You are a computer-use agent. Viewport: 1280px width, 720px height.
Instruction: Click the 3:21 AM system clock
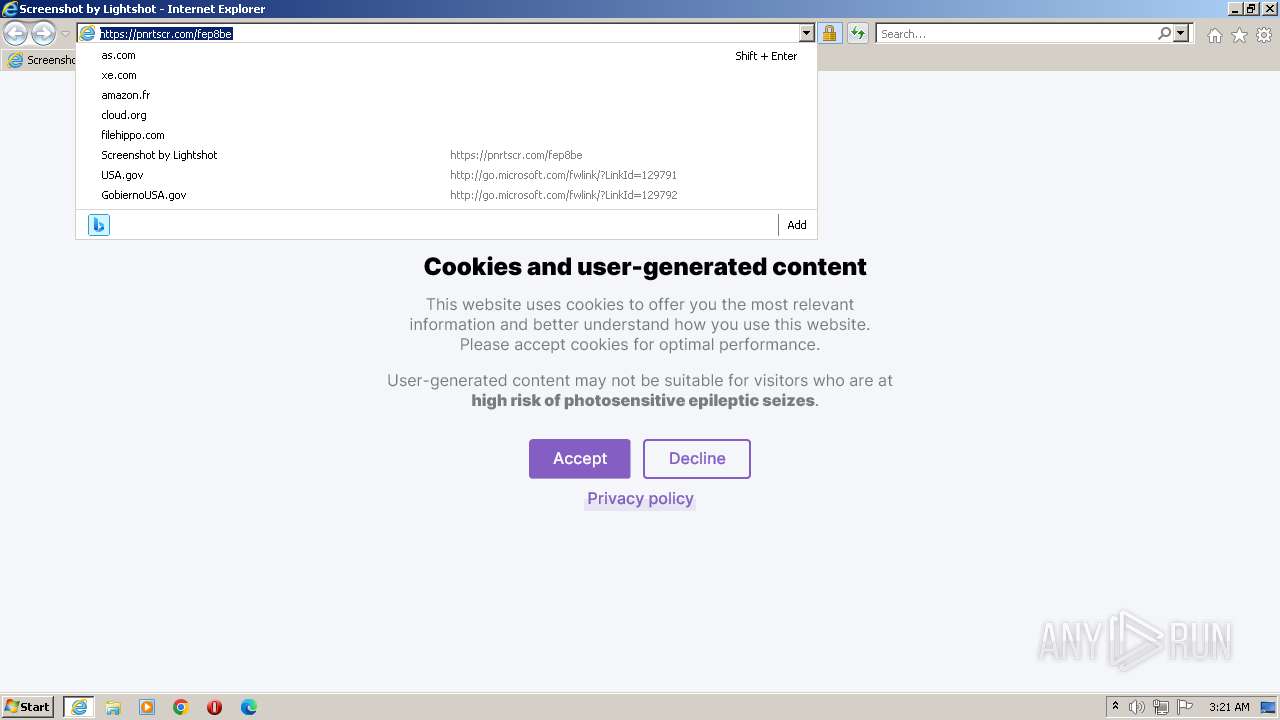pos(1229,707)
